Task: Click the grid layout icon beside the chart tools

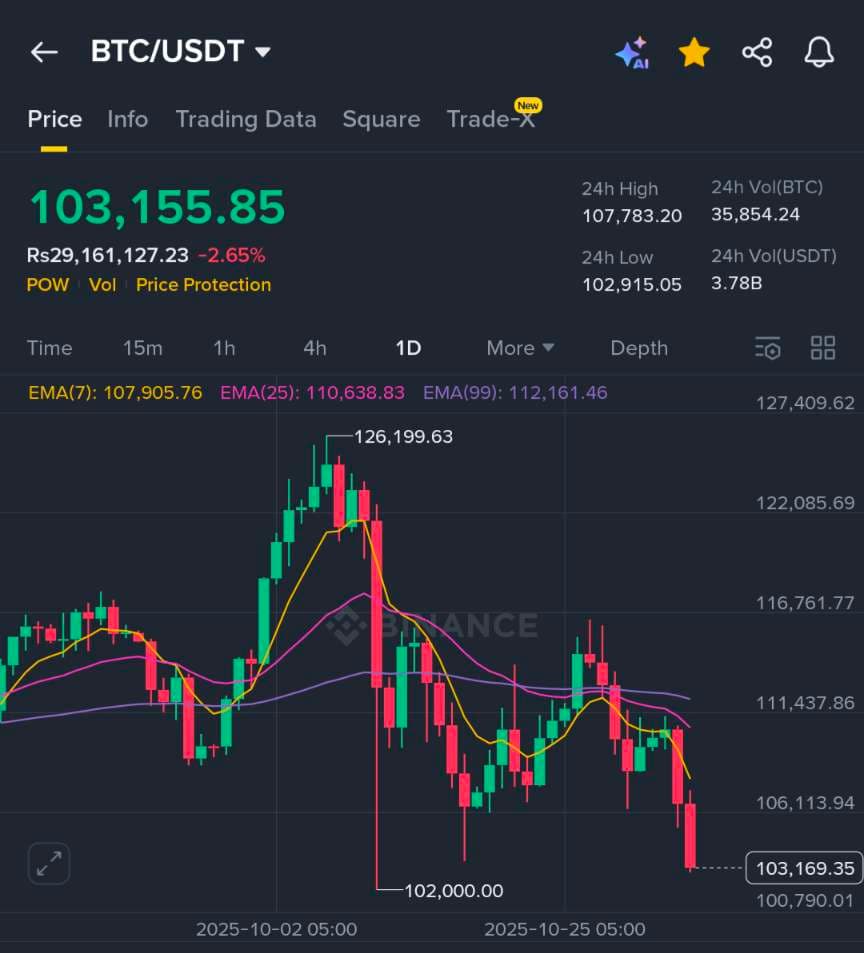Action: click(x=823, y=348)
